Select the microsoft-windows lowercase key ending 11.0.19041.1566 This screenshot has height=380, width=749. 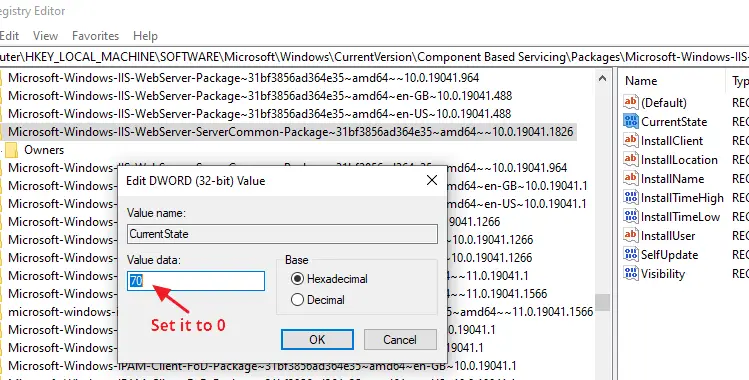tap(301, 312)
